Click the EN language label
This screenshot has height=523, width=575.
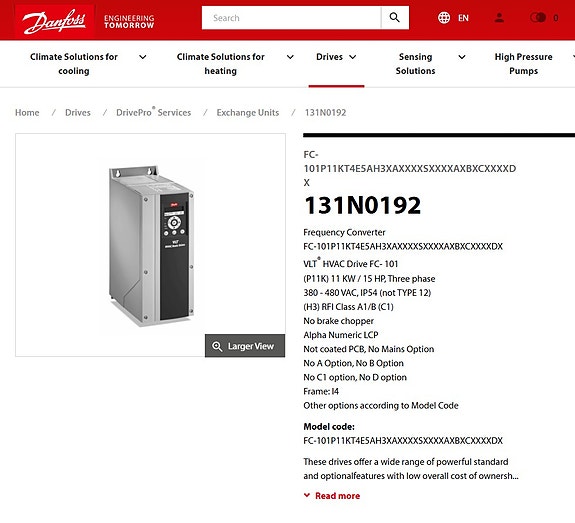point(463,18)
